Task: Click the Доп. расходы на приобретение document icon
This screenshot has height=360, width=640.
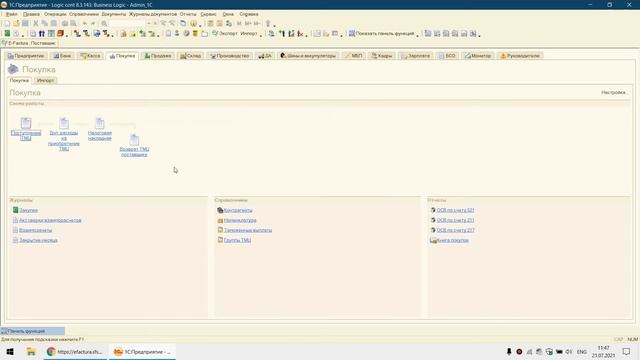Action: pyautogui.click(x=64, y=123)
